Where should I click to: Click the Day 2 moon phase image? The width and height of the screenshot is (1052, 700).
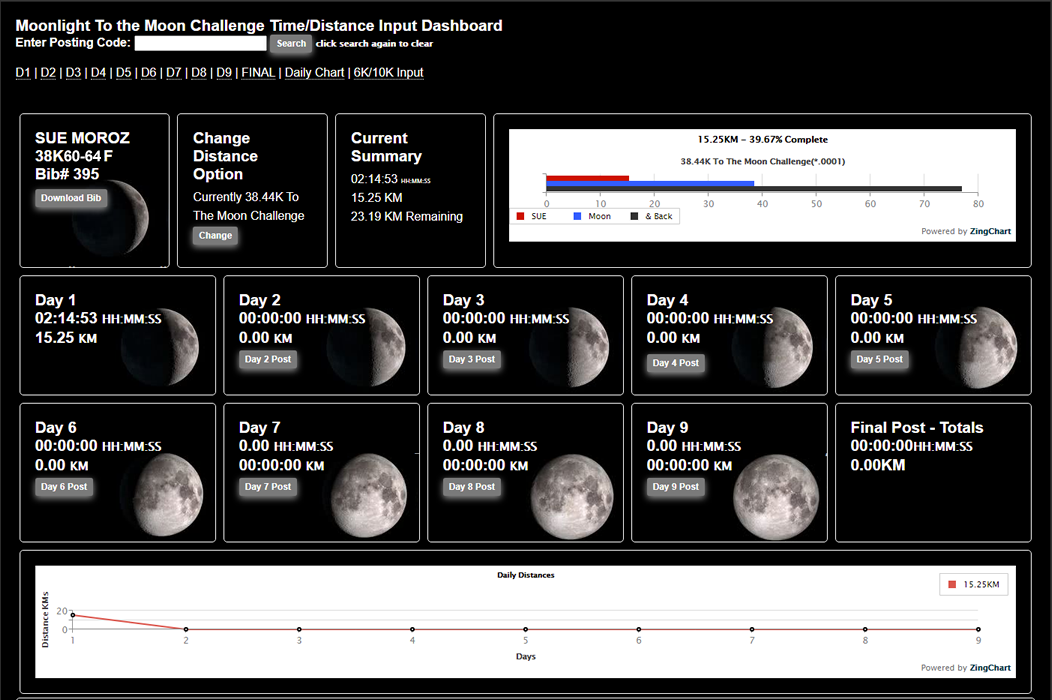point(366,347)
